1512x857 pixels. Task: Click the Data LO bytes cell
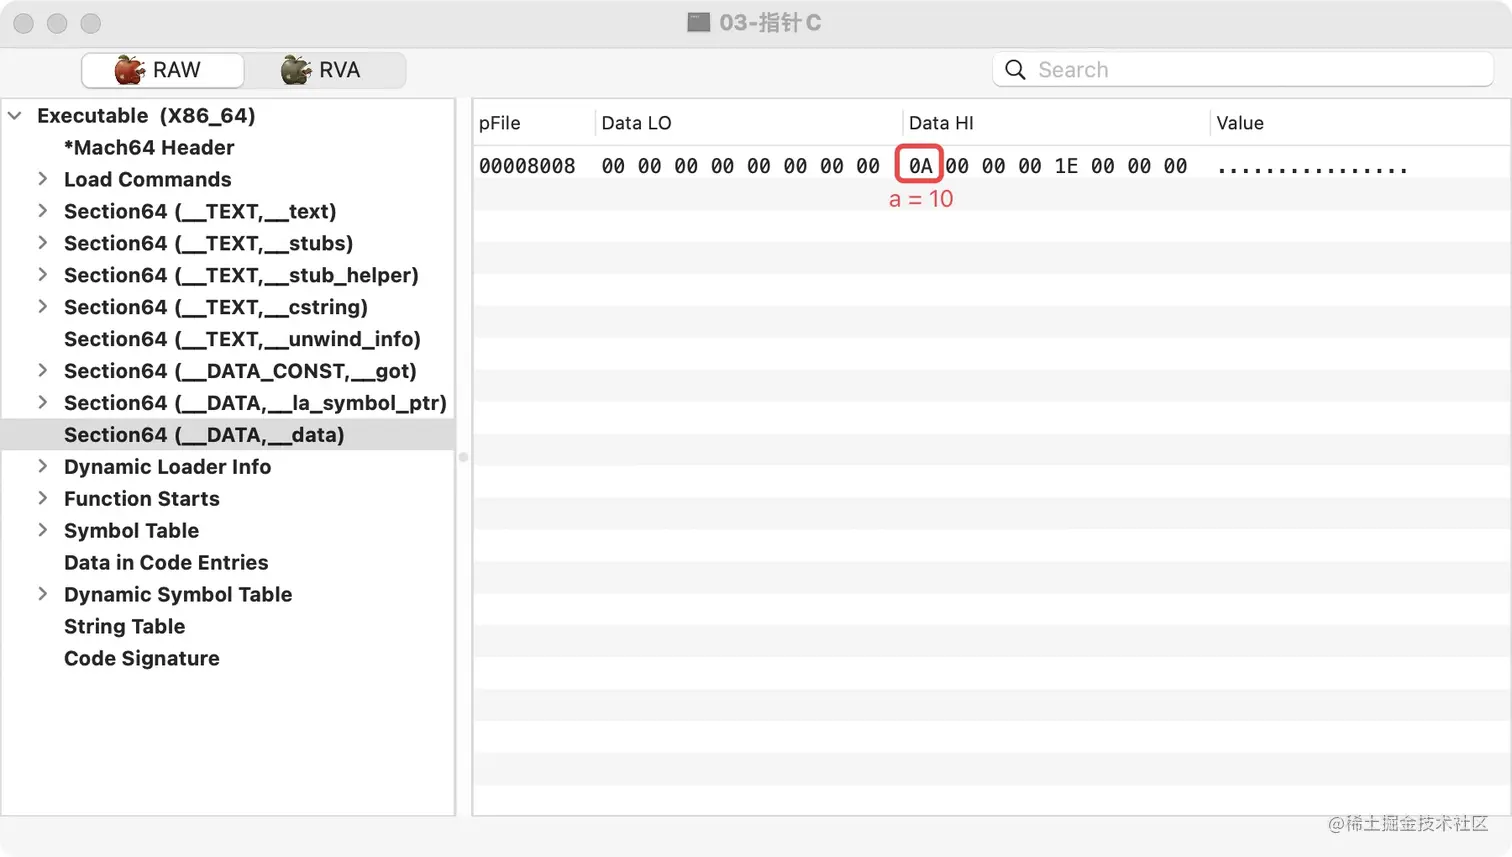point(740,166)
